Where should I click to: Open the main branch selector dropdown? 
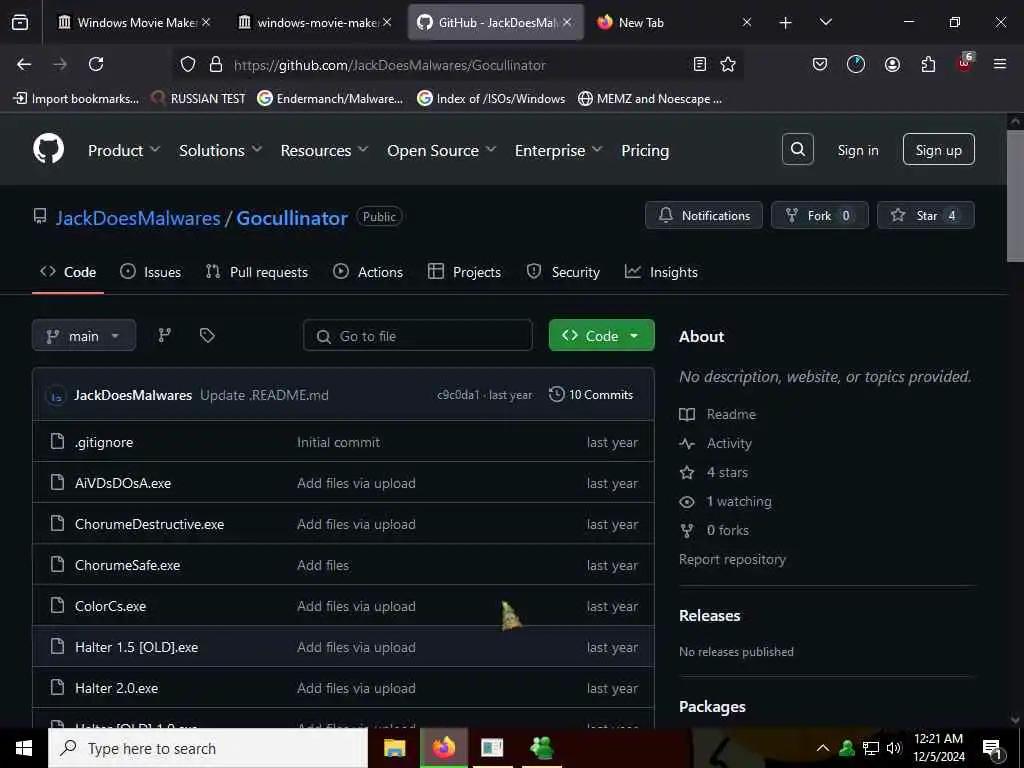point(84,336)
